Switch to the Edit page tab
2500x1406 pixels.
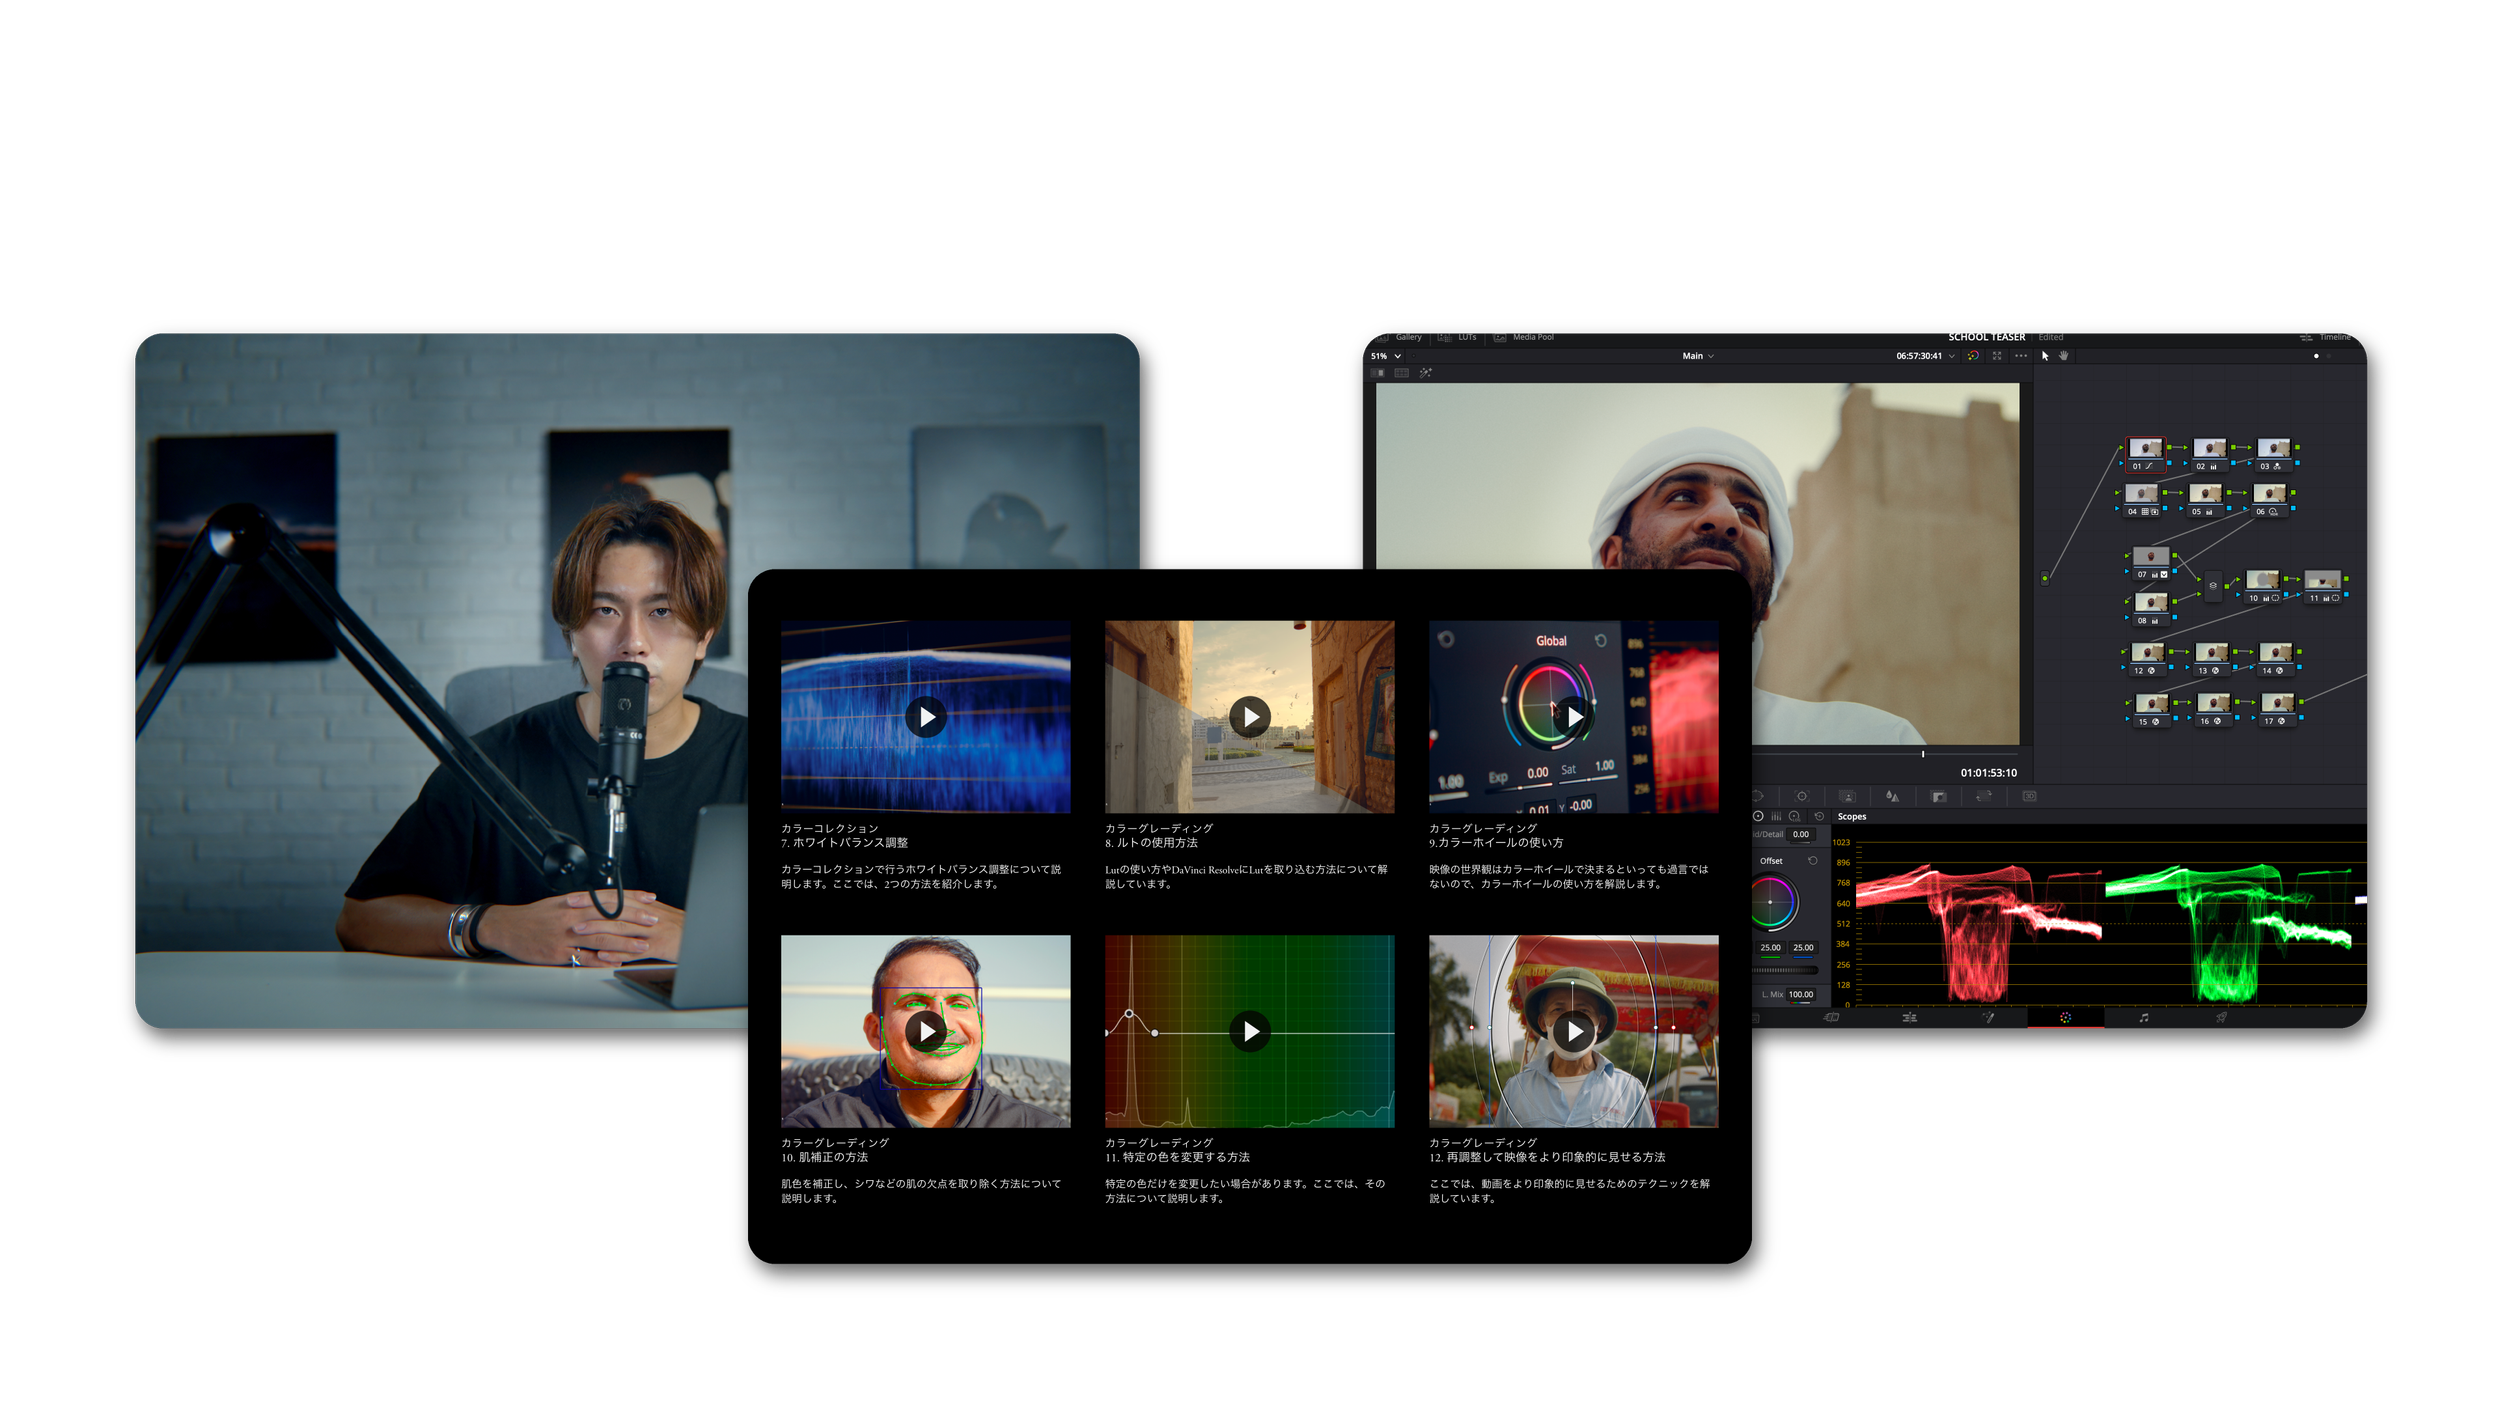1909,1018
